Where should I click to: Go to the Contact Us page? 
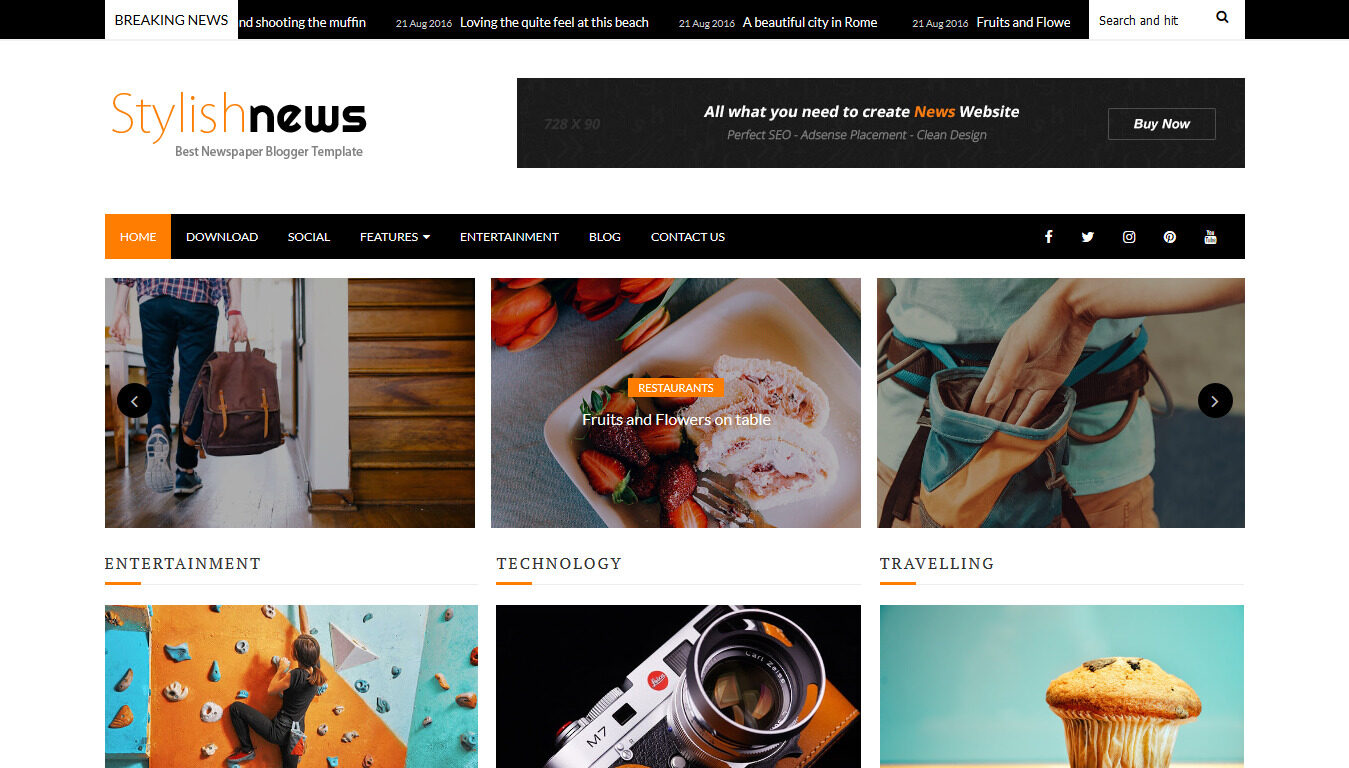pyautogui.click(x=688, y=237)
